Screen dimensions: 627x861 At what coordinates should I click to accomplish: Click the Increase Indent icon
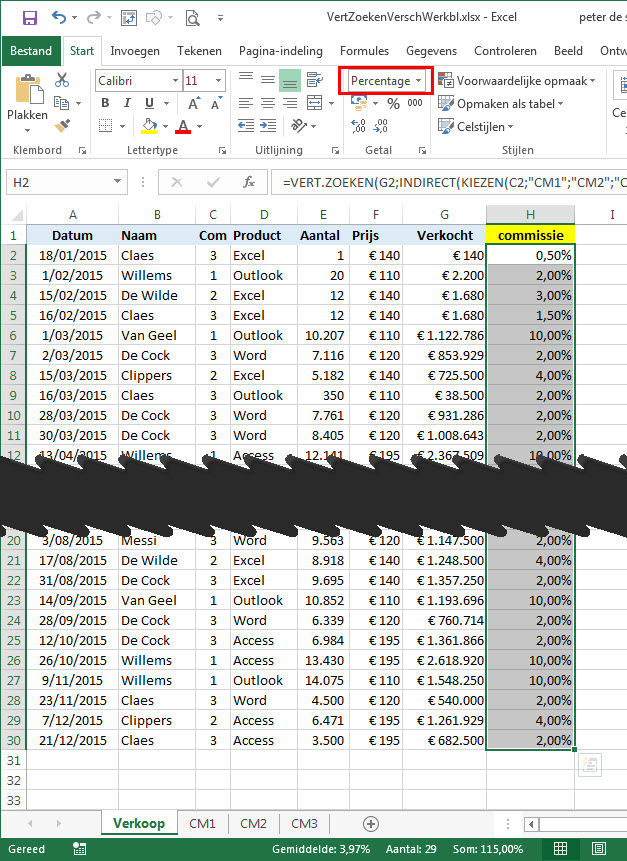click(x=268, y=126)
